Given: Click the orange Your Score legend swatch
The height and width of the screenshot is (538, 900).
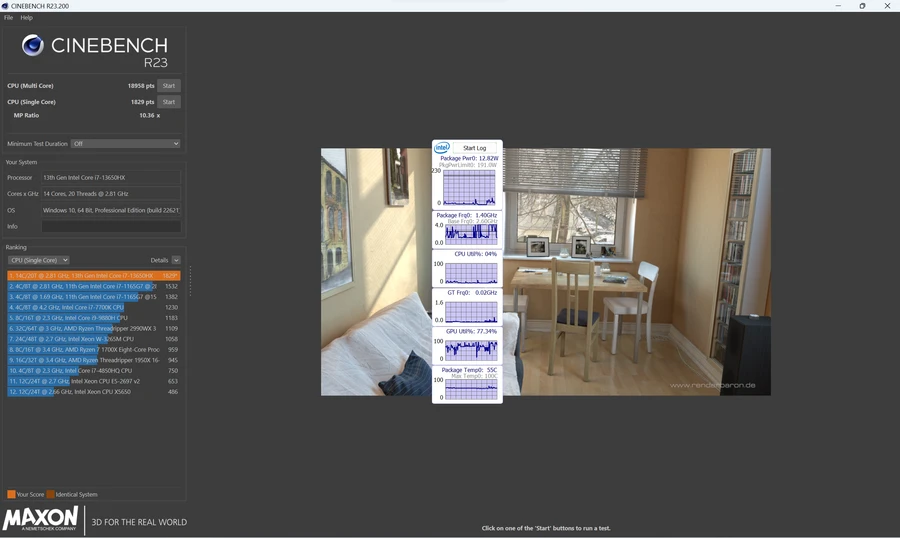Looking at the screenshot, I should [11, 494].
